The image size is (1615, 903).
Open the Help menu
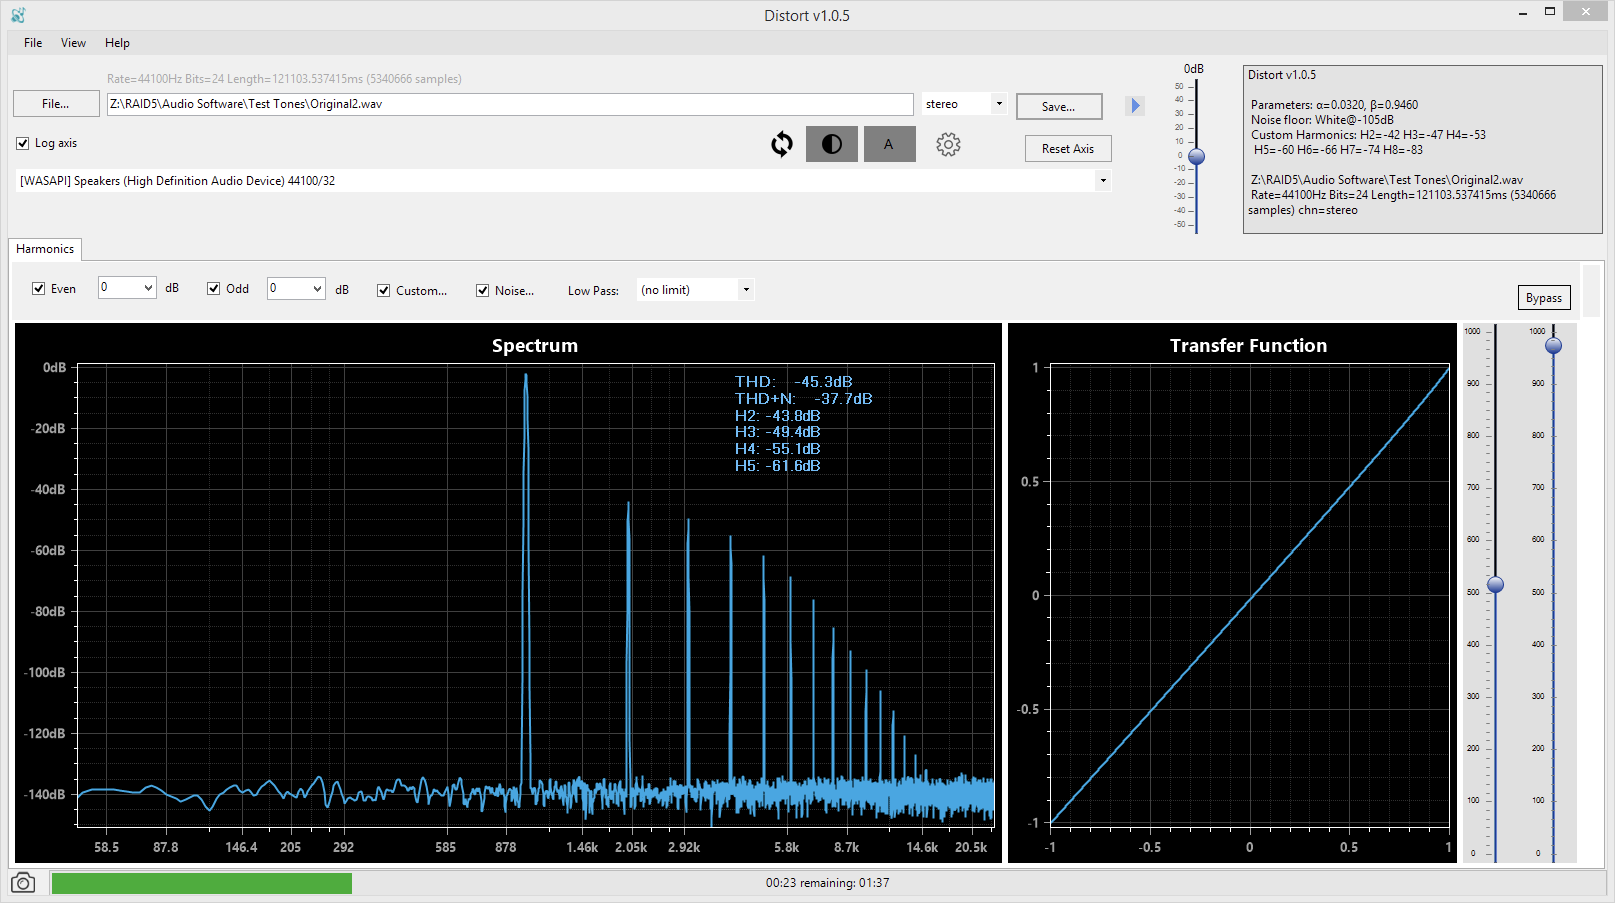(x=117, y=43)
